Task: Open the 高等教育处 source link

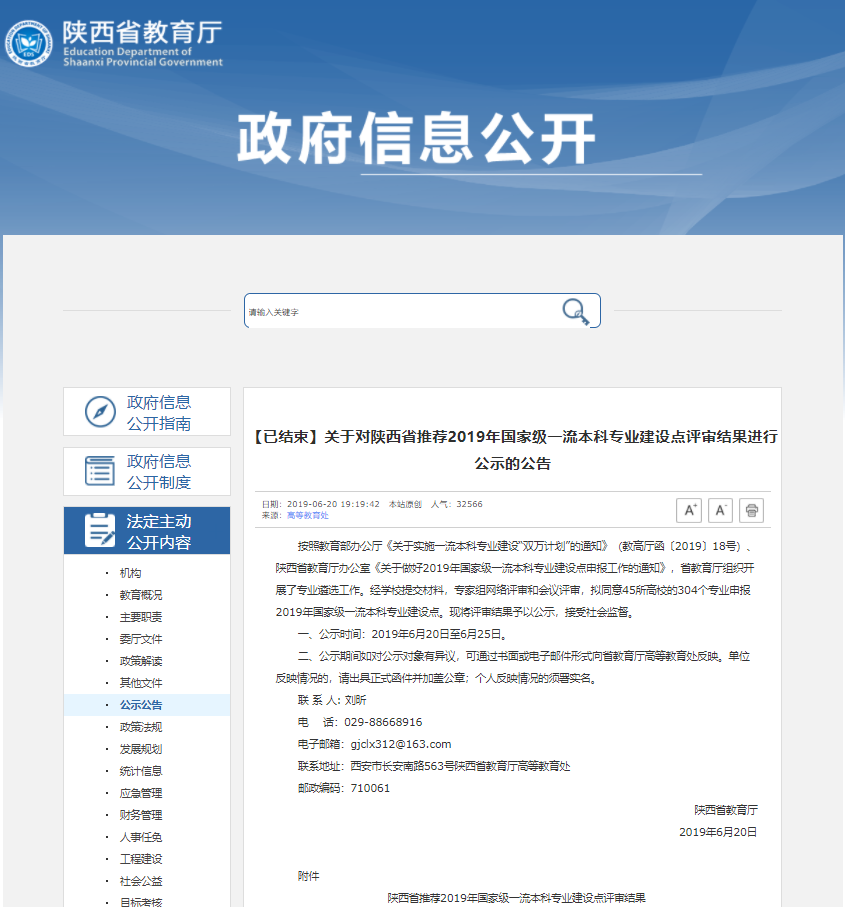Action: 307,515
